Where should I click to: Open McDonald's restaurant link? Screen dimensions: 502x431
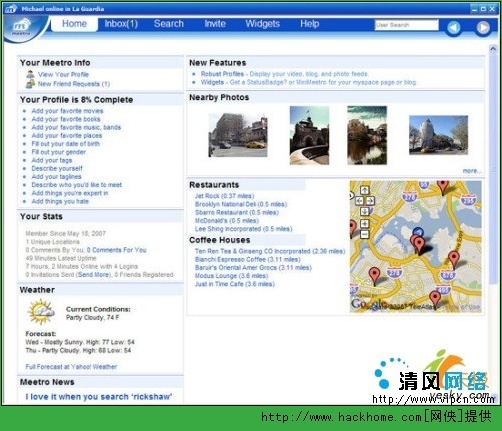coord(227,221)
